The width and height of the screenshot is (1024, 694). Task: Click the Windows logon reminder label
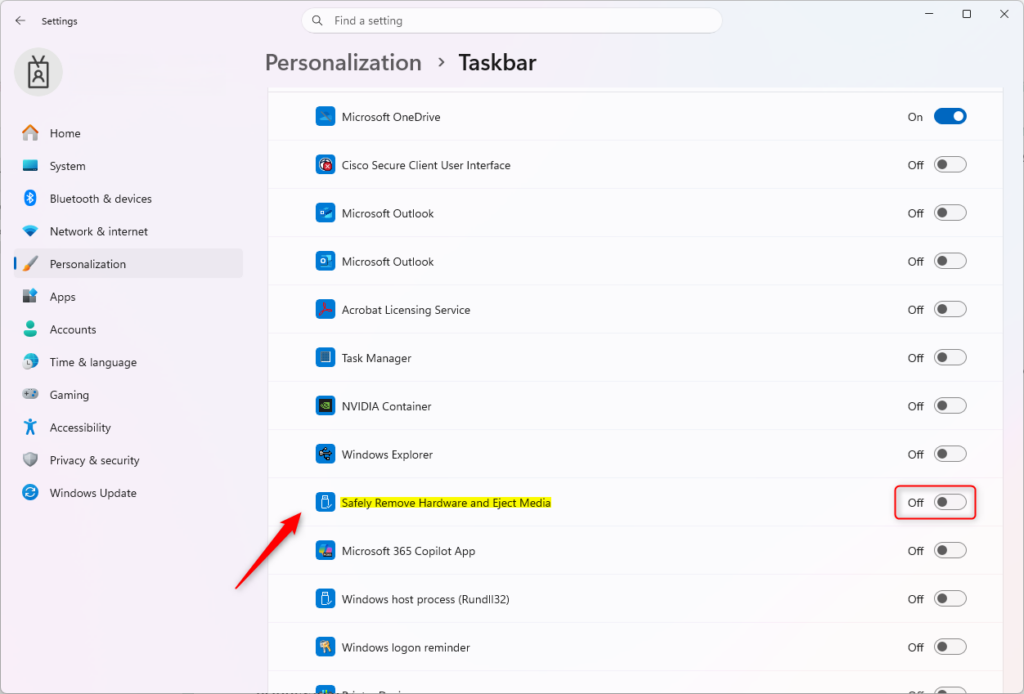[406, 648]
